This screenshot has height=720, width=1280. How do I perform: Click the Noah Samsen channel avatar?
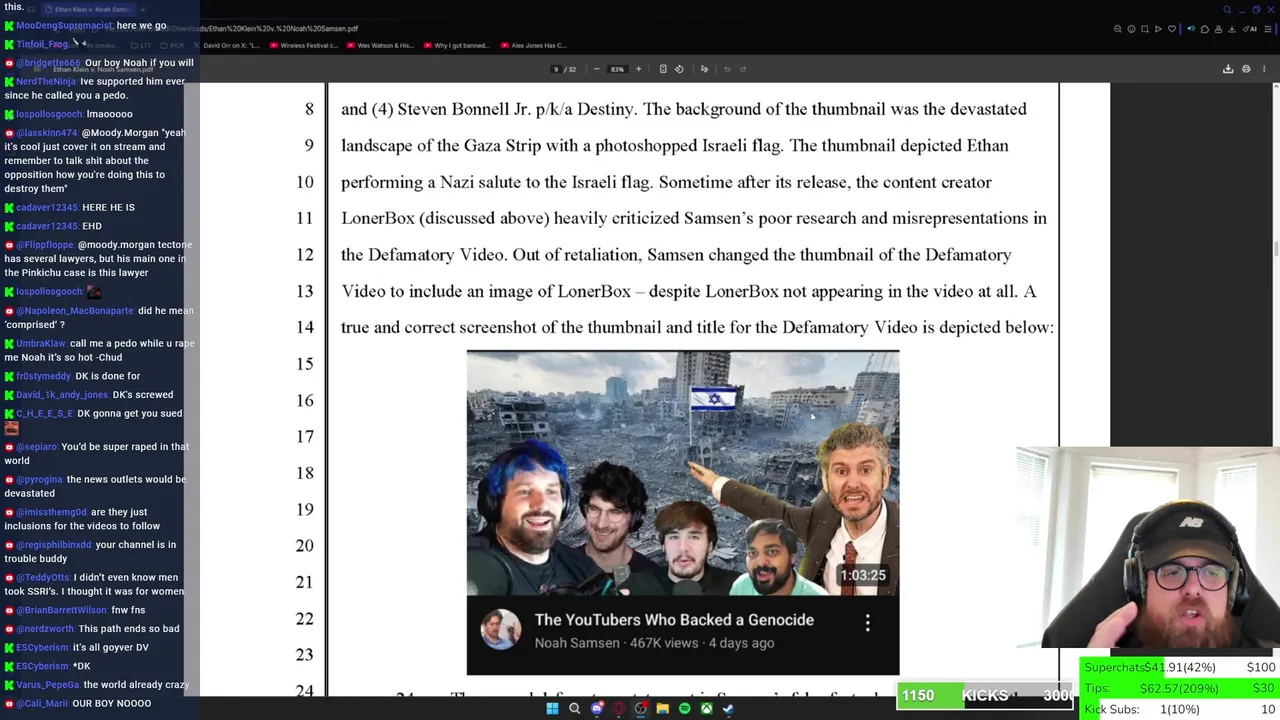click(500, 630)
